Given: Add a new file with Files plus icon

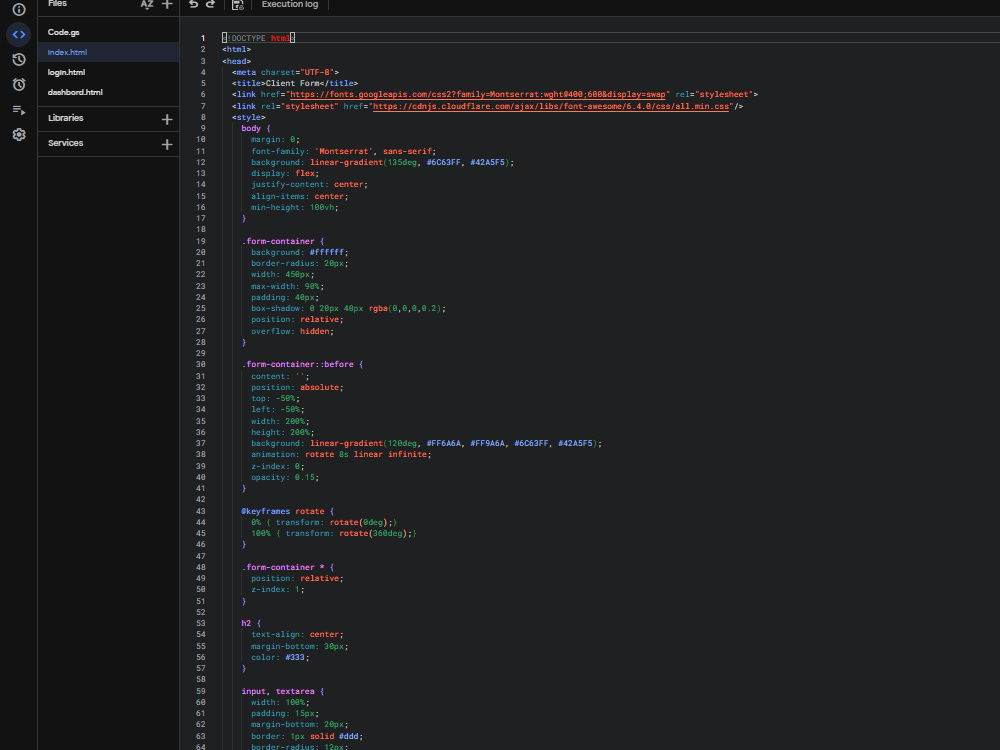Looking at the screenshot, I should coord(167,4).
